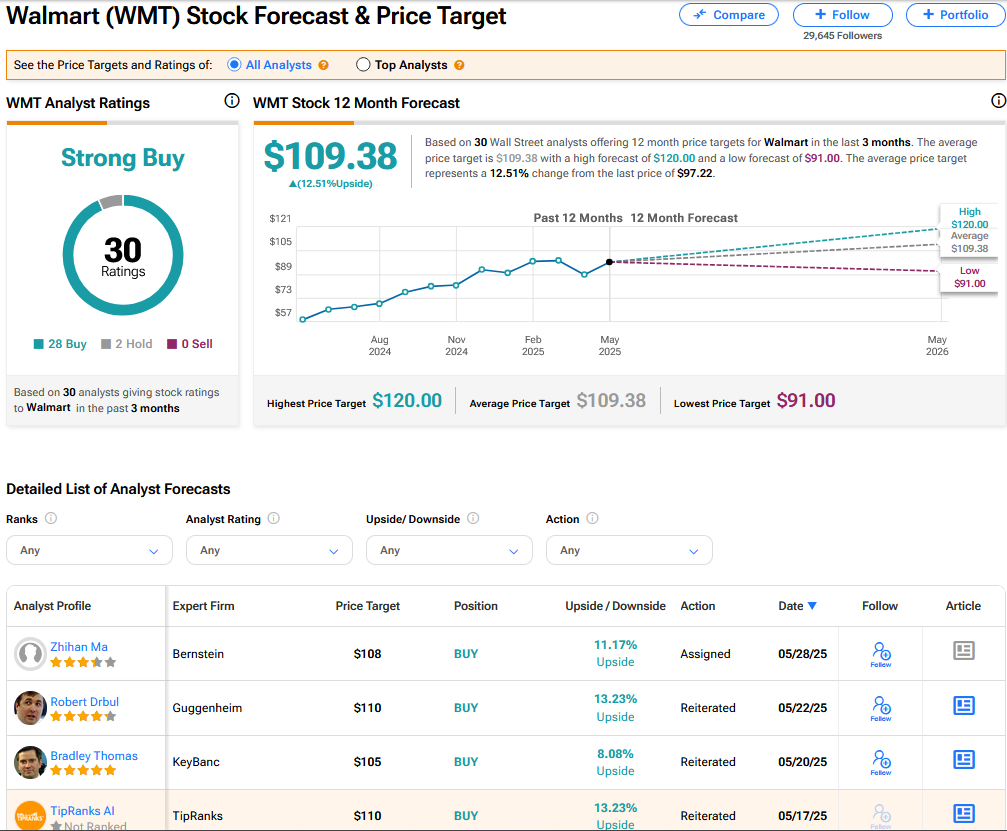Open article icon for KeyBanc row
The width and height of the screenshot is (1007, 831).
click(963, 759)
